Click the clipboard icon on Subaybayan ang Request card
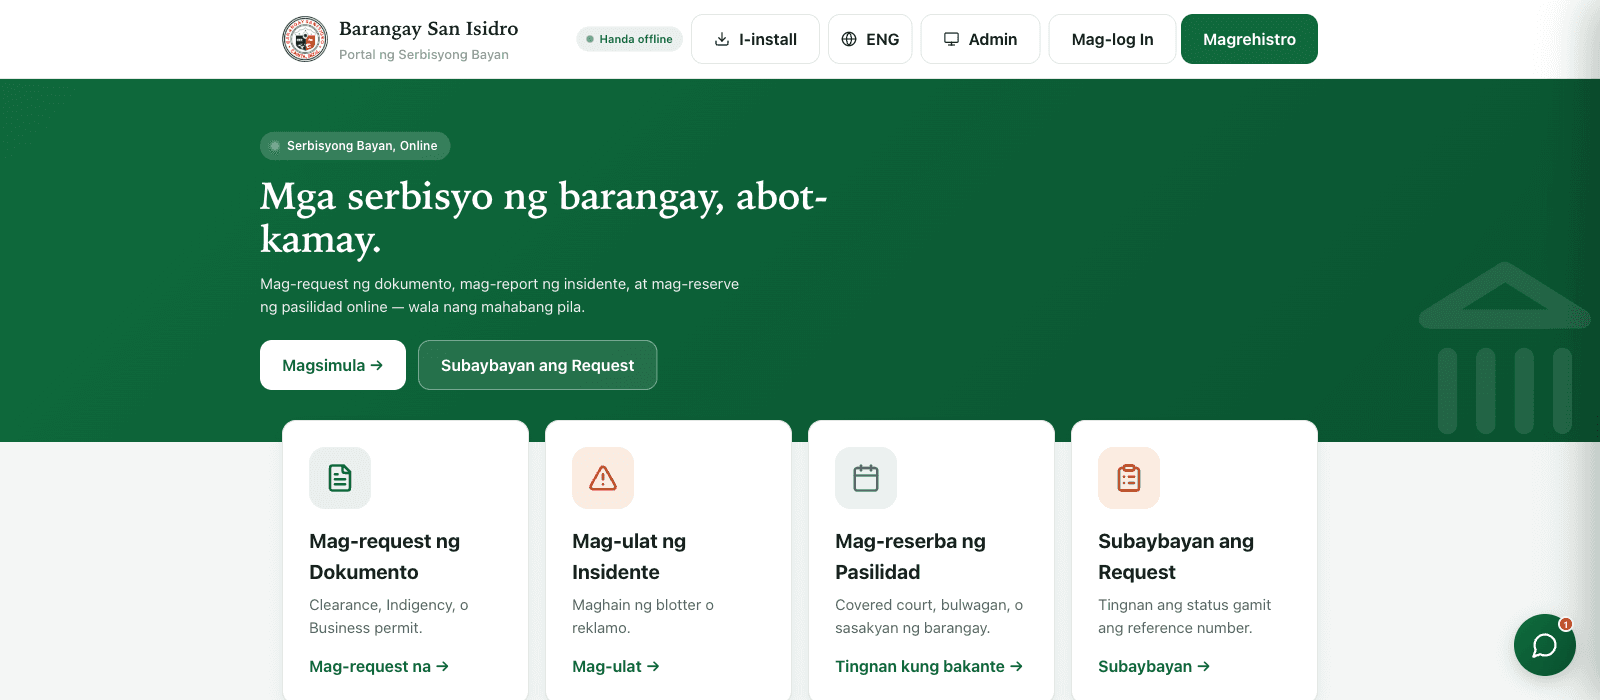 point(1129,478)
